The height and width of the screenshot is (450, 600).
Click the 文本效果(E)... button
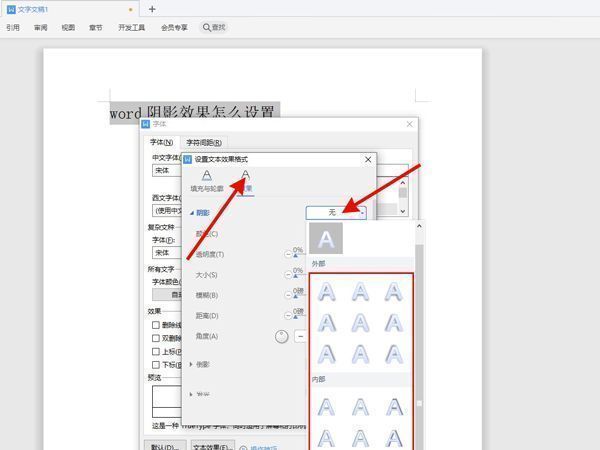pyautogui.click(x=213, y=446)
